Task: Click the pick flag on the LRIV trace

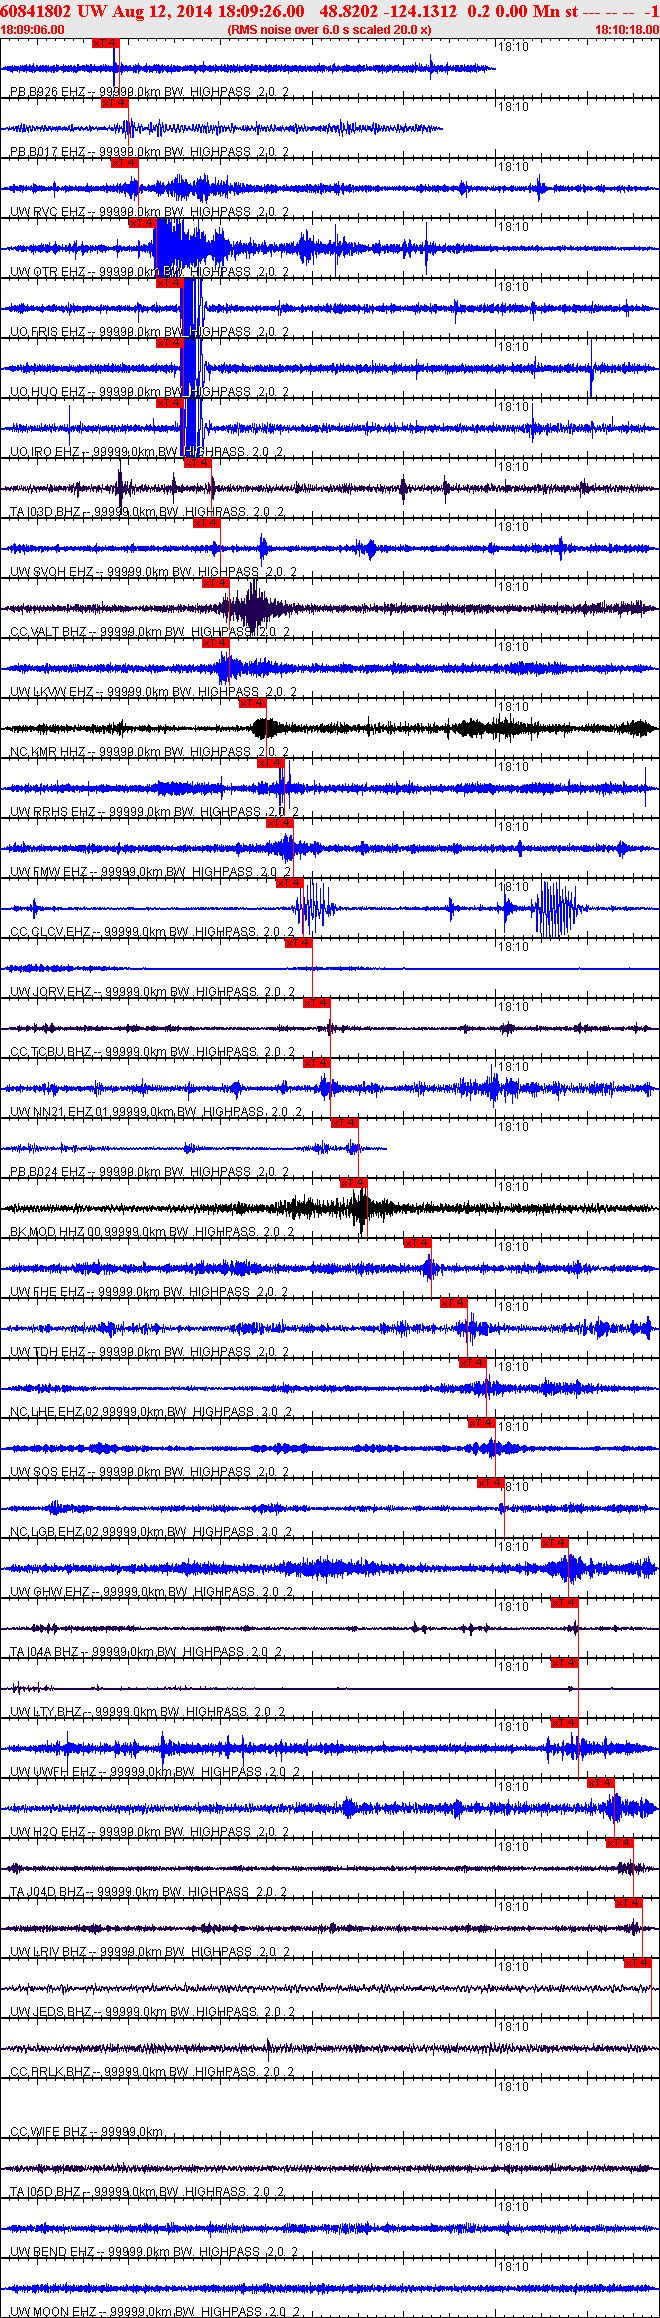Action: tap(629, 1903)
